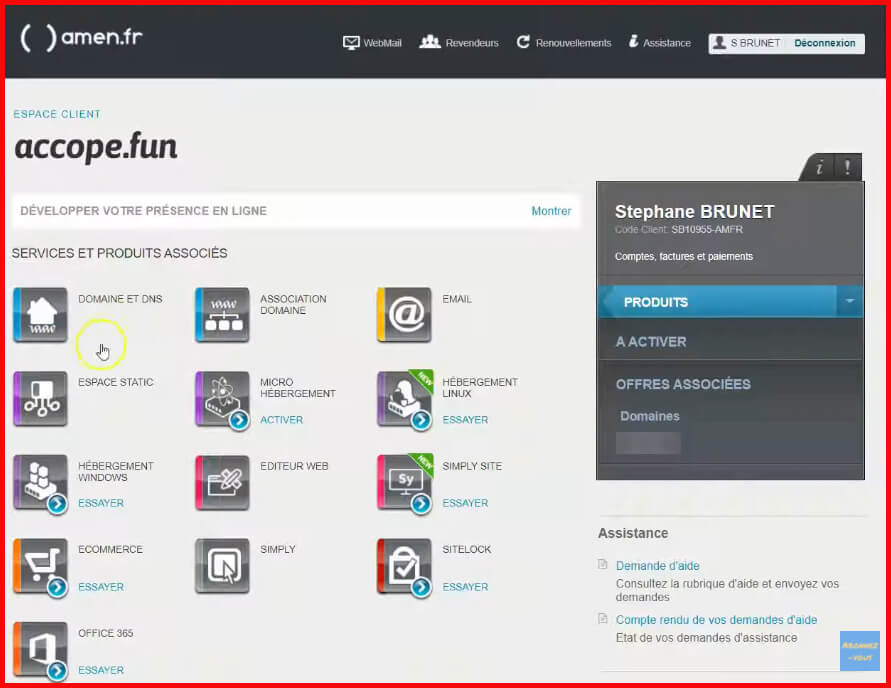Open WebMail from the top menu
This screenshot has width=891, height=688.
(372, 43)
